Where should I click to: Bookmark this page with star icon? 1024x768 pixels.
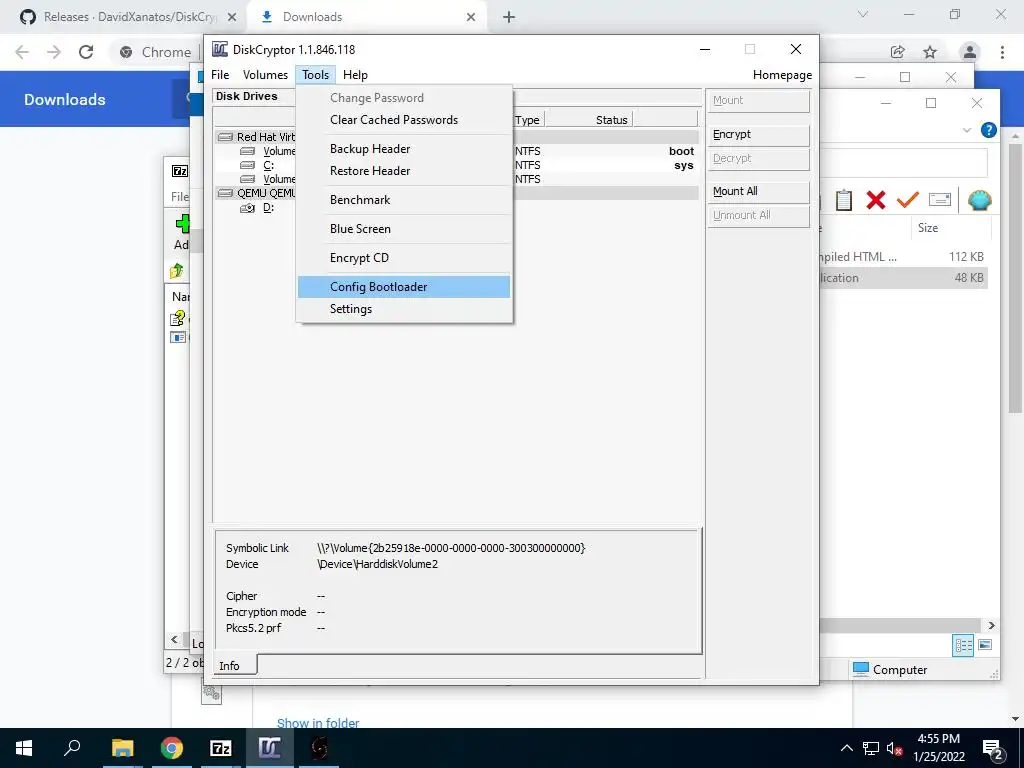tap(930, 52)
